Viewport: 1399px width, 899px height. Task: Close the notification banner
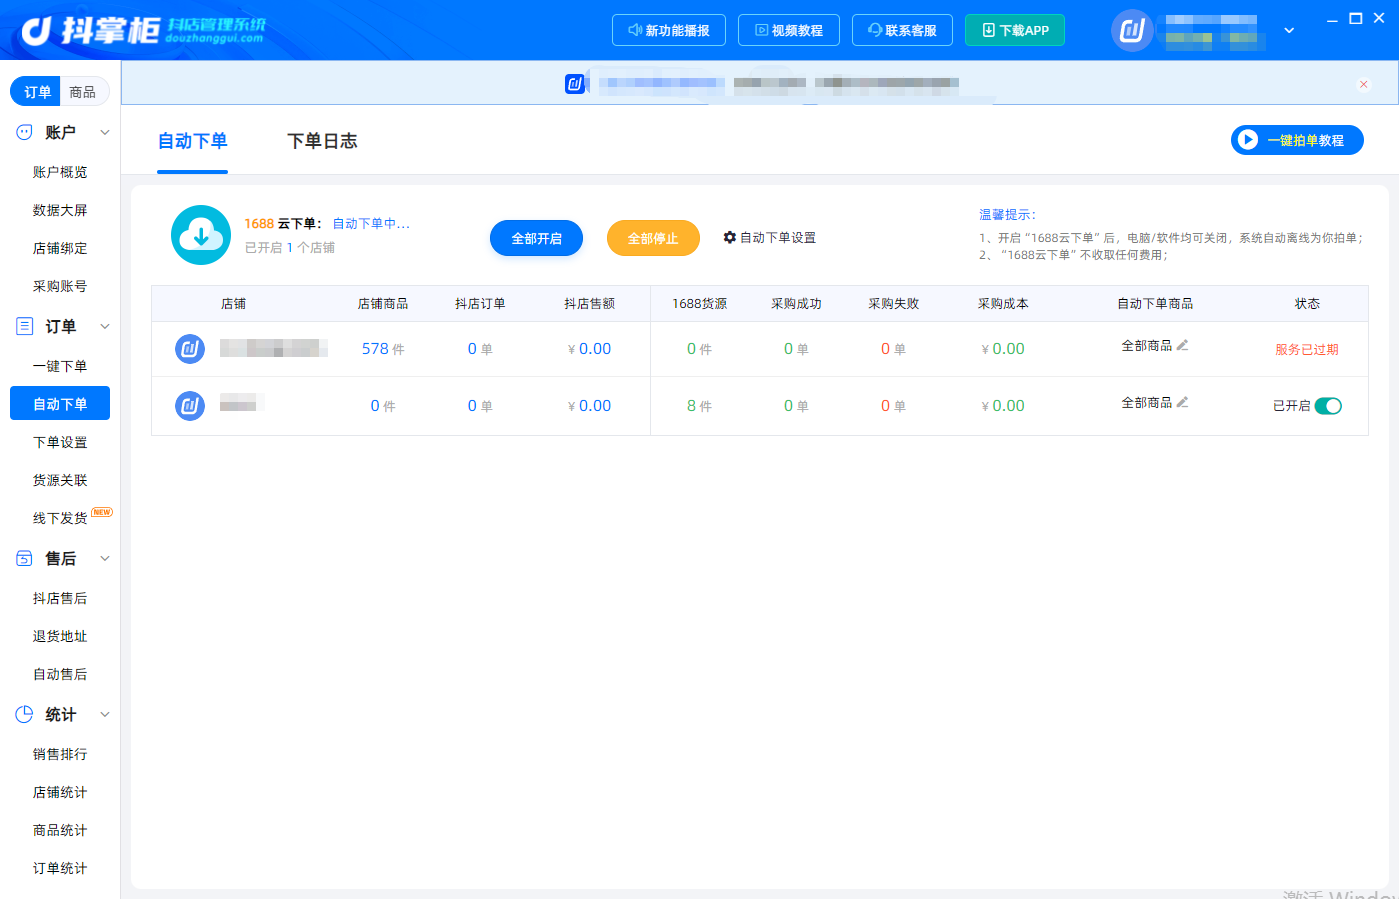[x=1363, y=84]
